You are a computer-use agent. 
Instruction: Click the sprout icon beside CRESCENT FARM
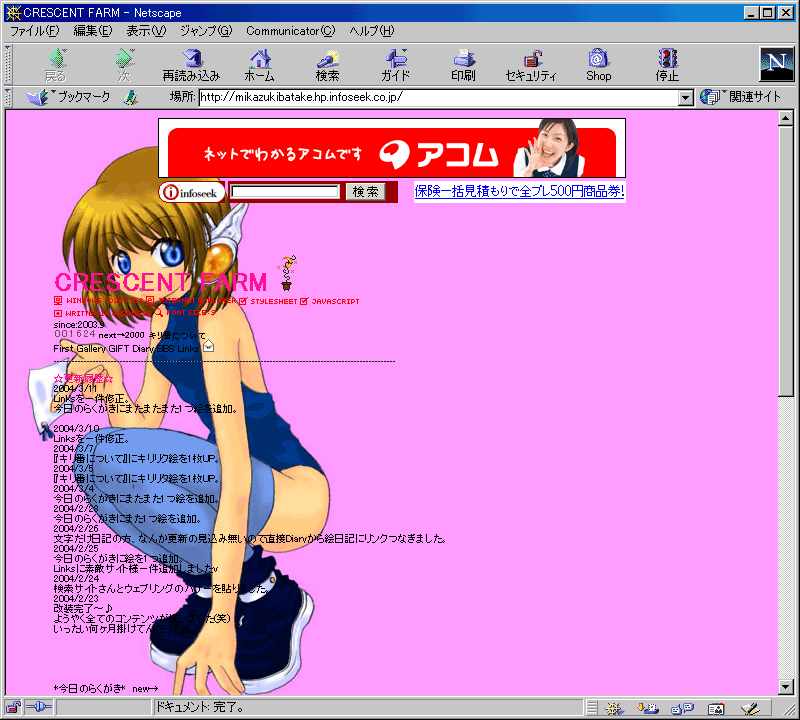click(287, 273)
